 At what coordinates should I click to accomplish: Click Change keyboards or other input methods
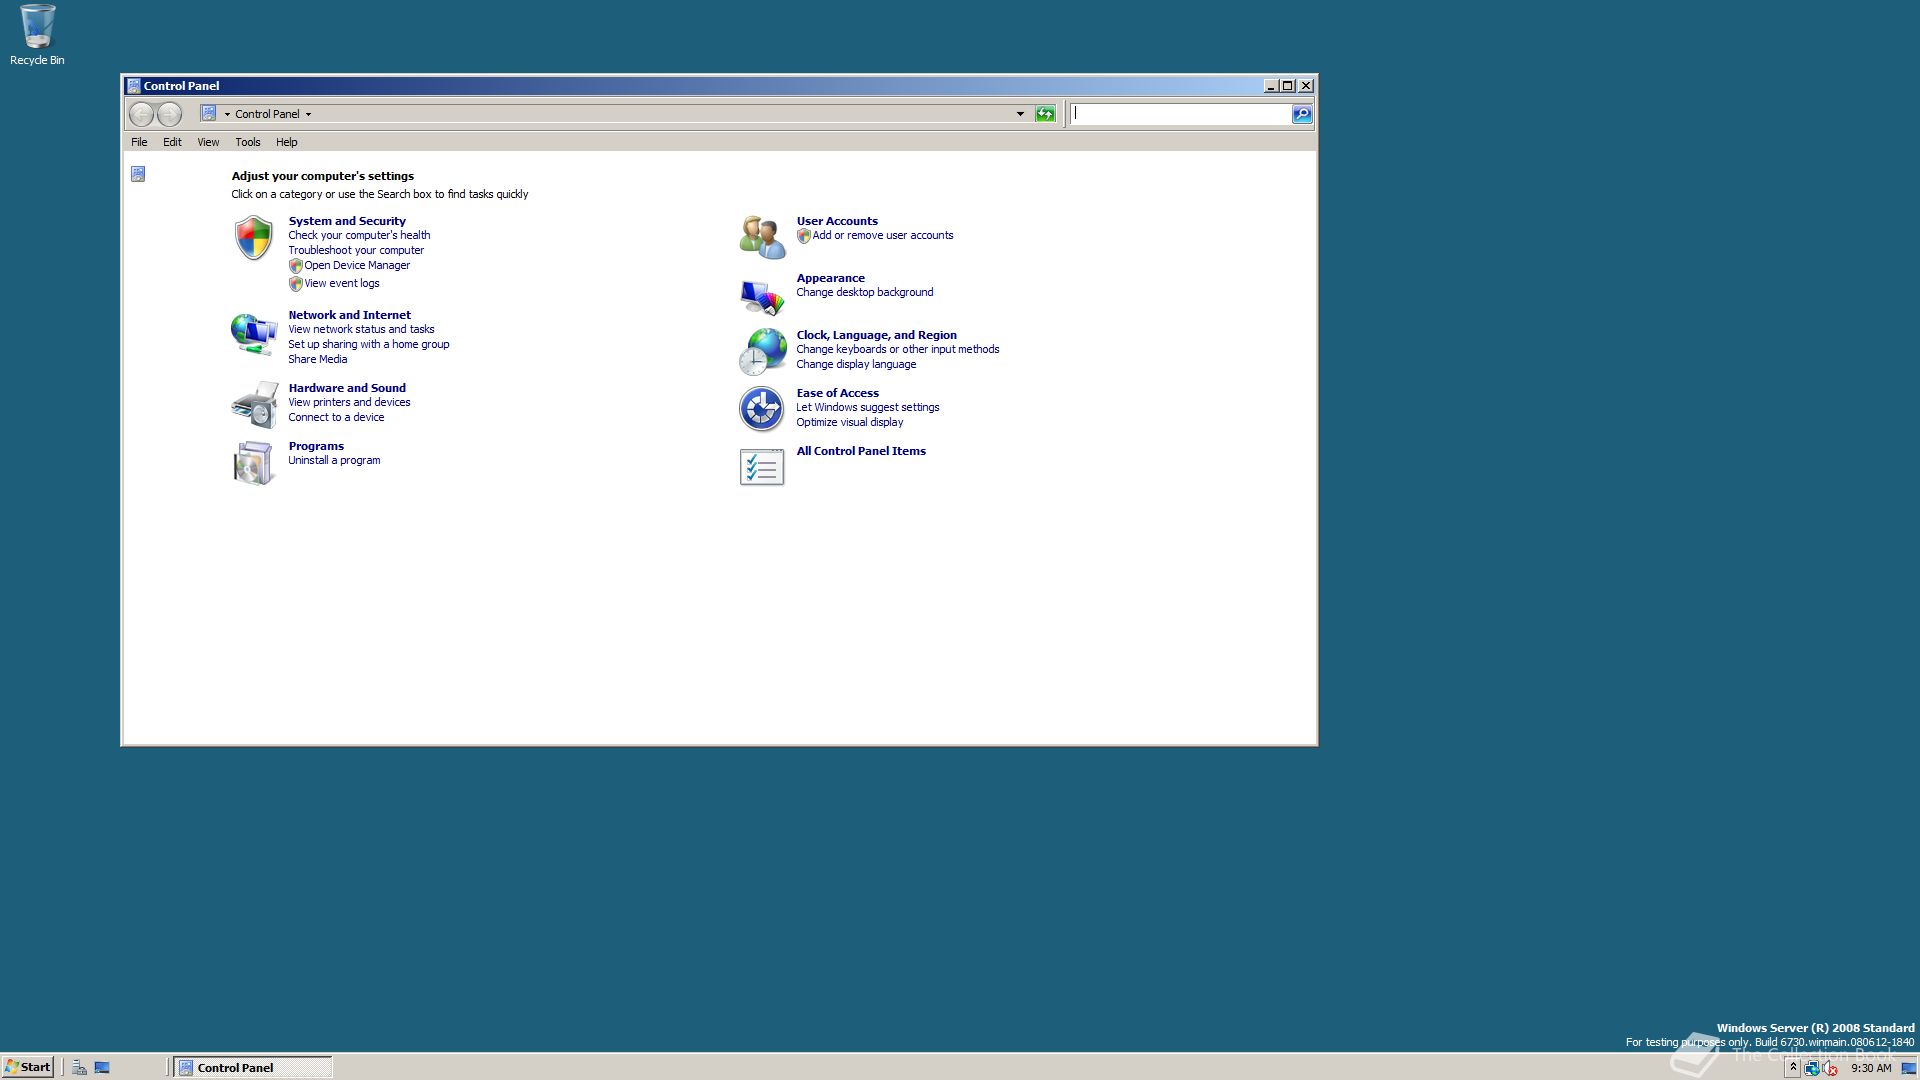(x=897, y=350)
